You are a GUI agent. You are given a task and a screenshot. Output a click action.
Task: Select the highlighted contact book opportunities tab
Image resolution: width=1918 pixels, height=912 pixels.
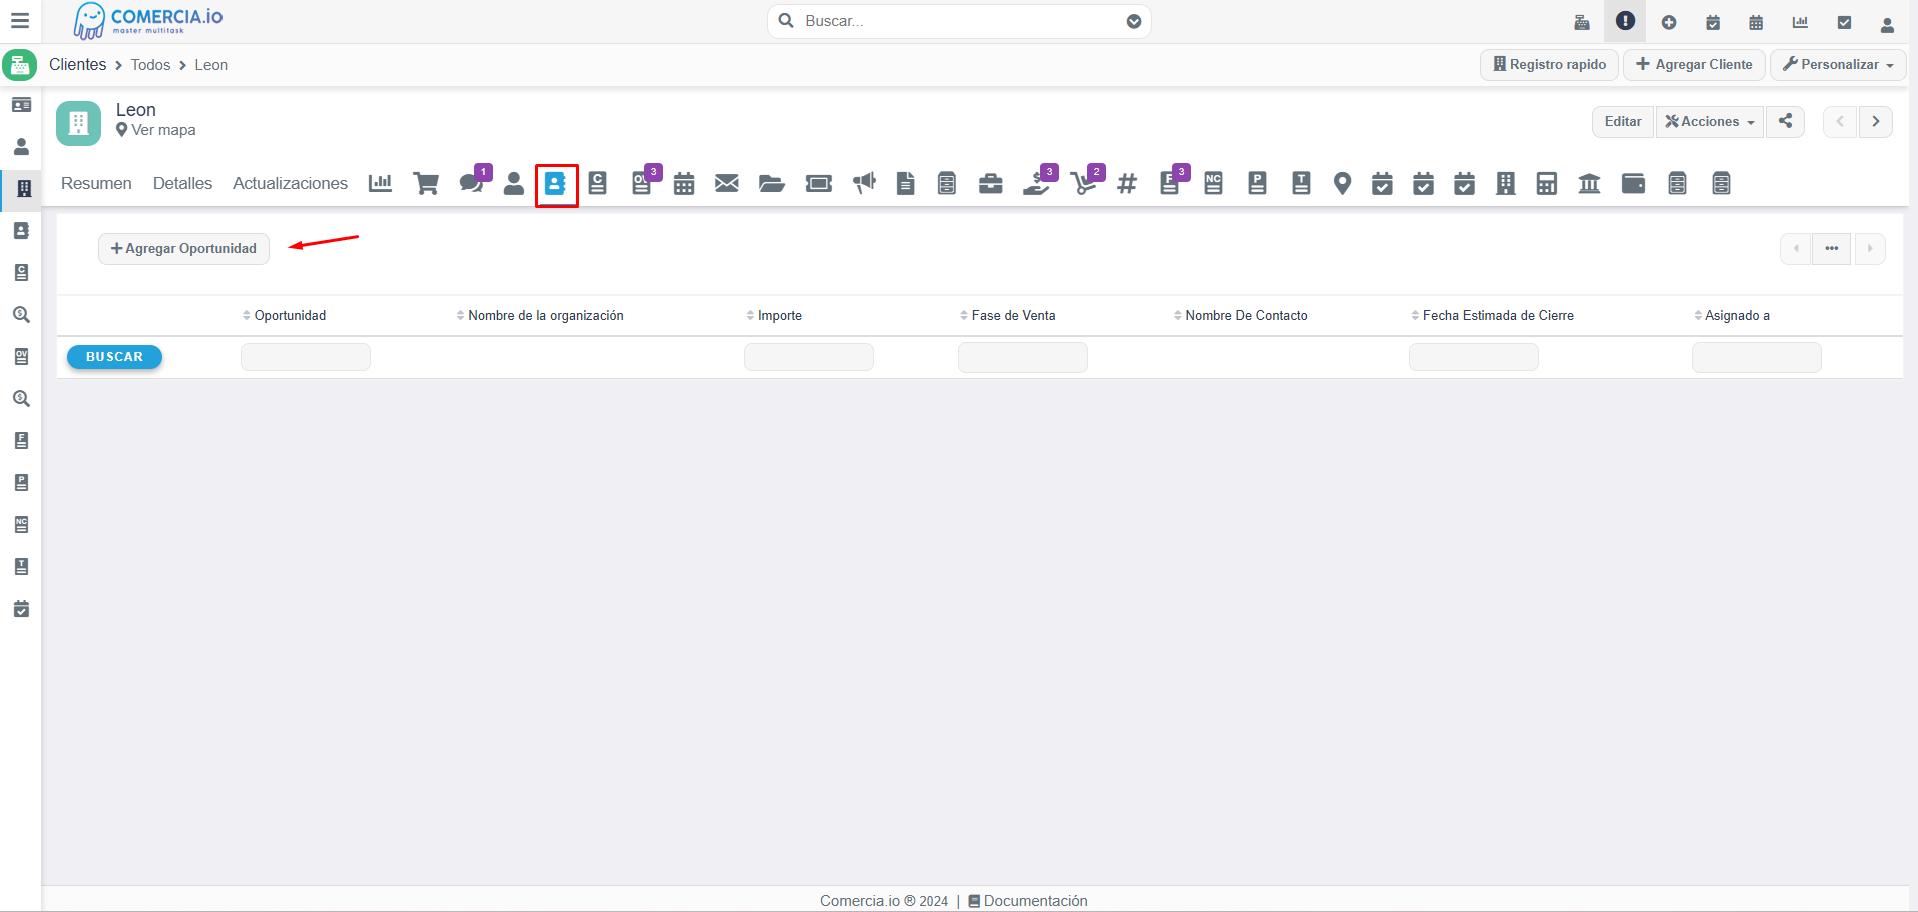click(556, 184)
